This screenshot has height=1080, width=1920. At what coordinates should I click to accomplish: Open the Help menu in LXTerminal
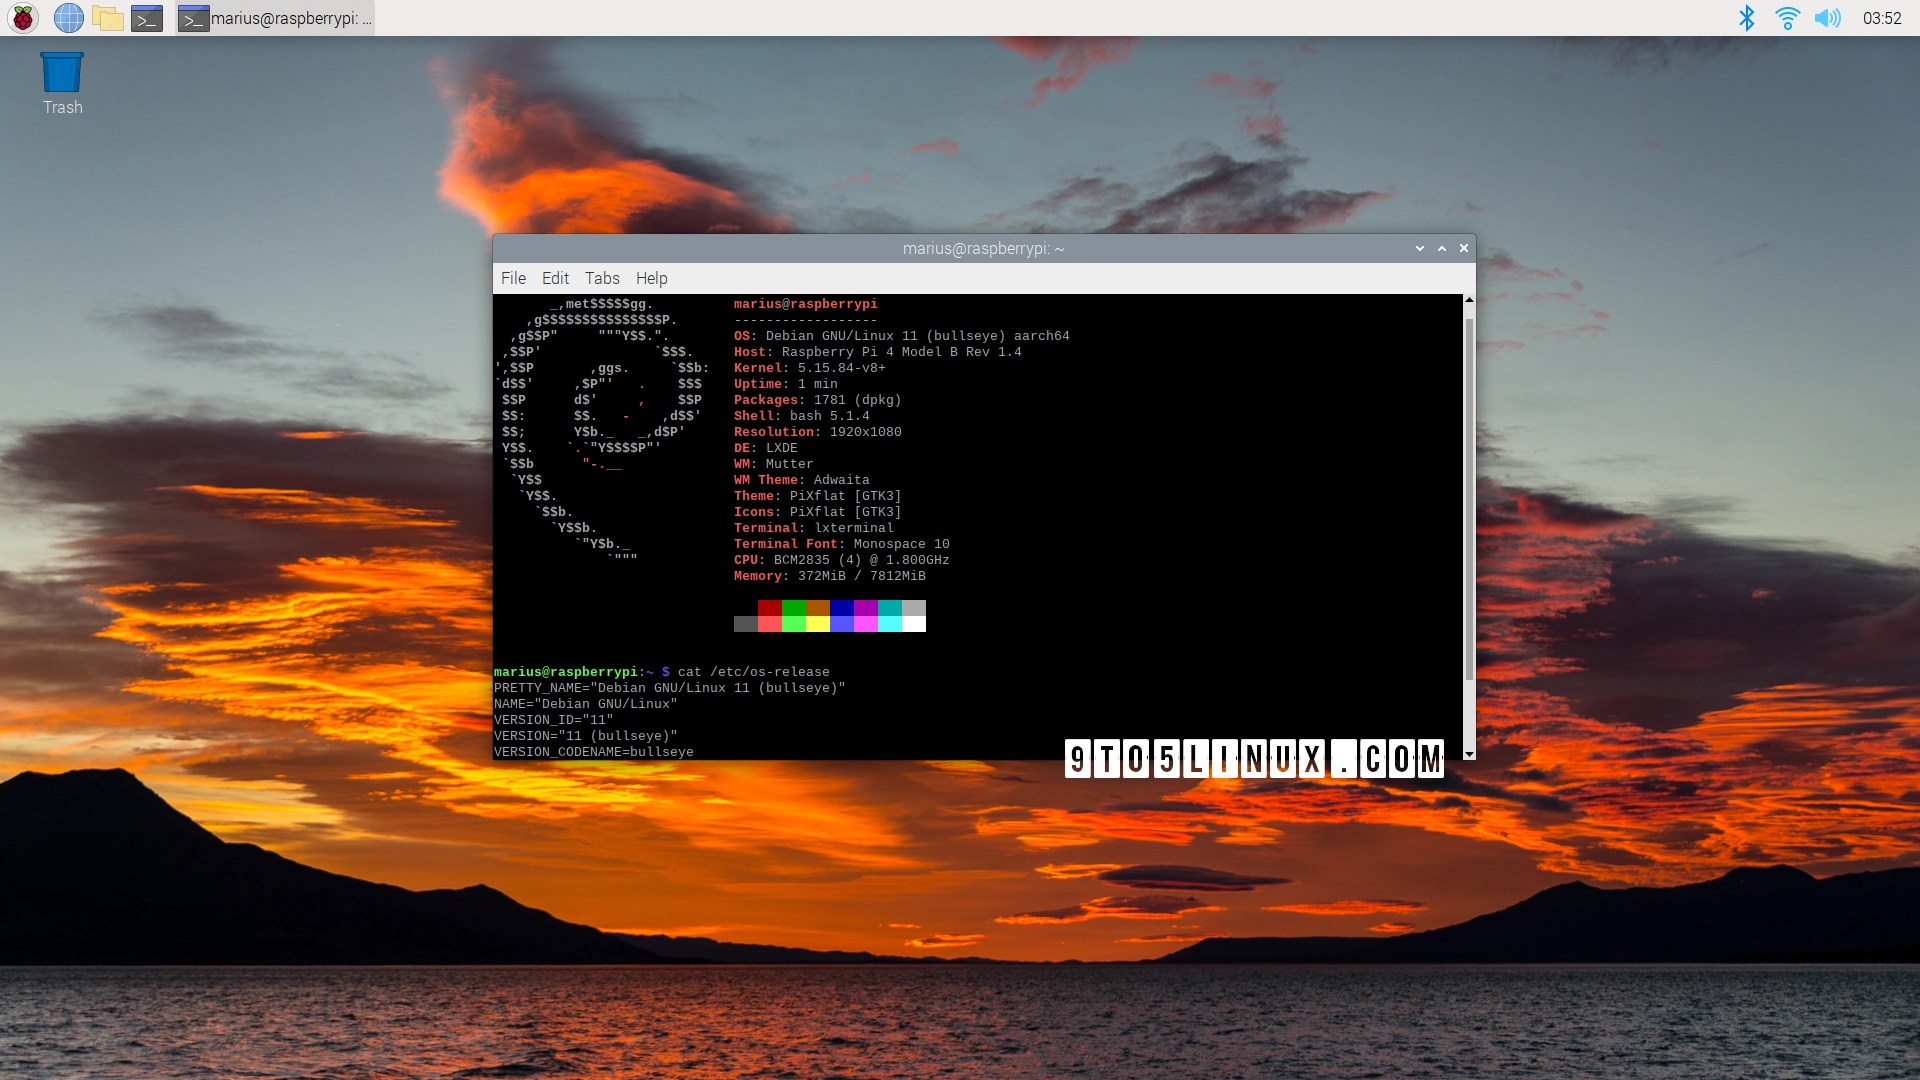(x=651, y=278)
